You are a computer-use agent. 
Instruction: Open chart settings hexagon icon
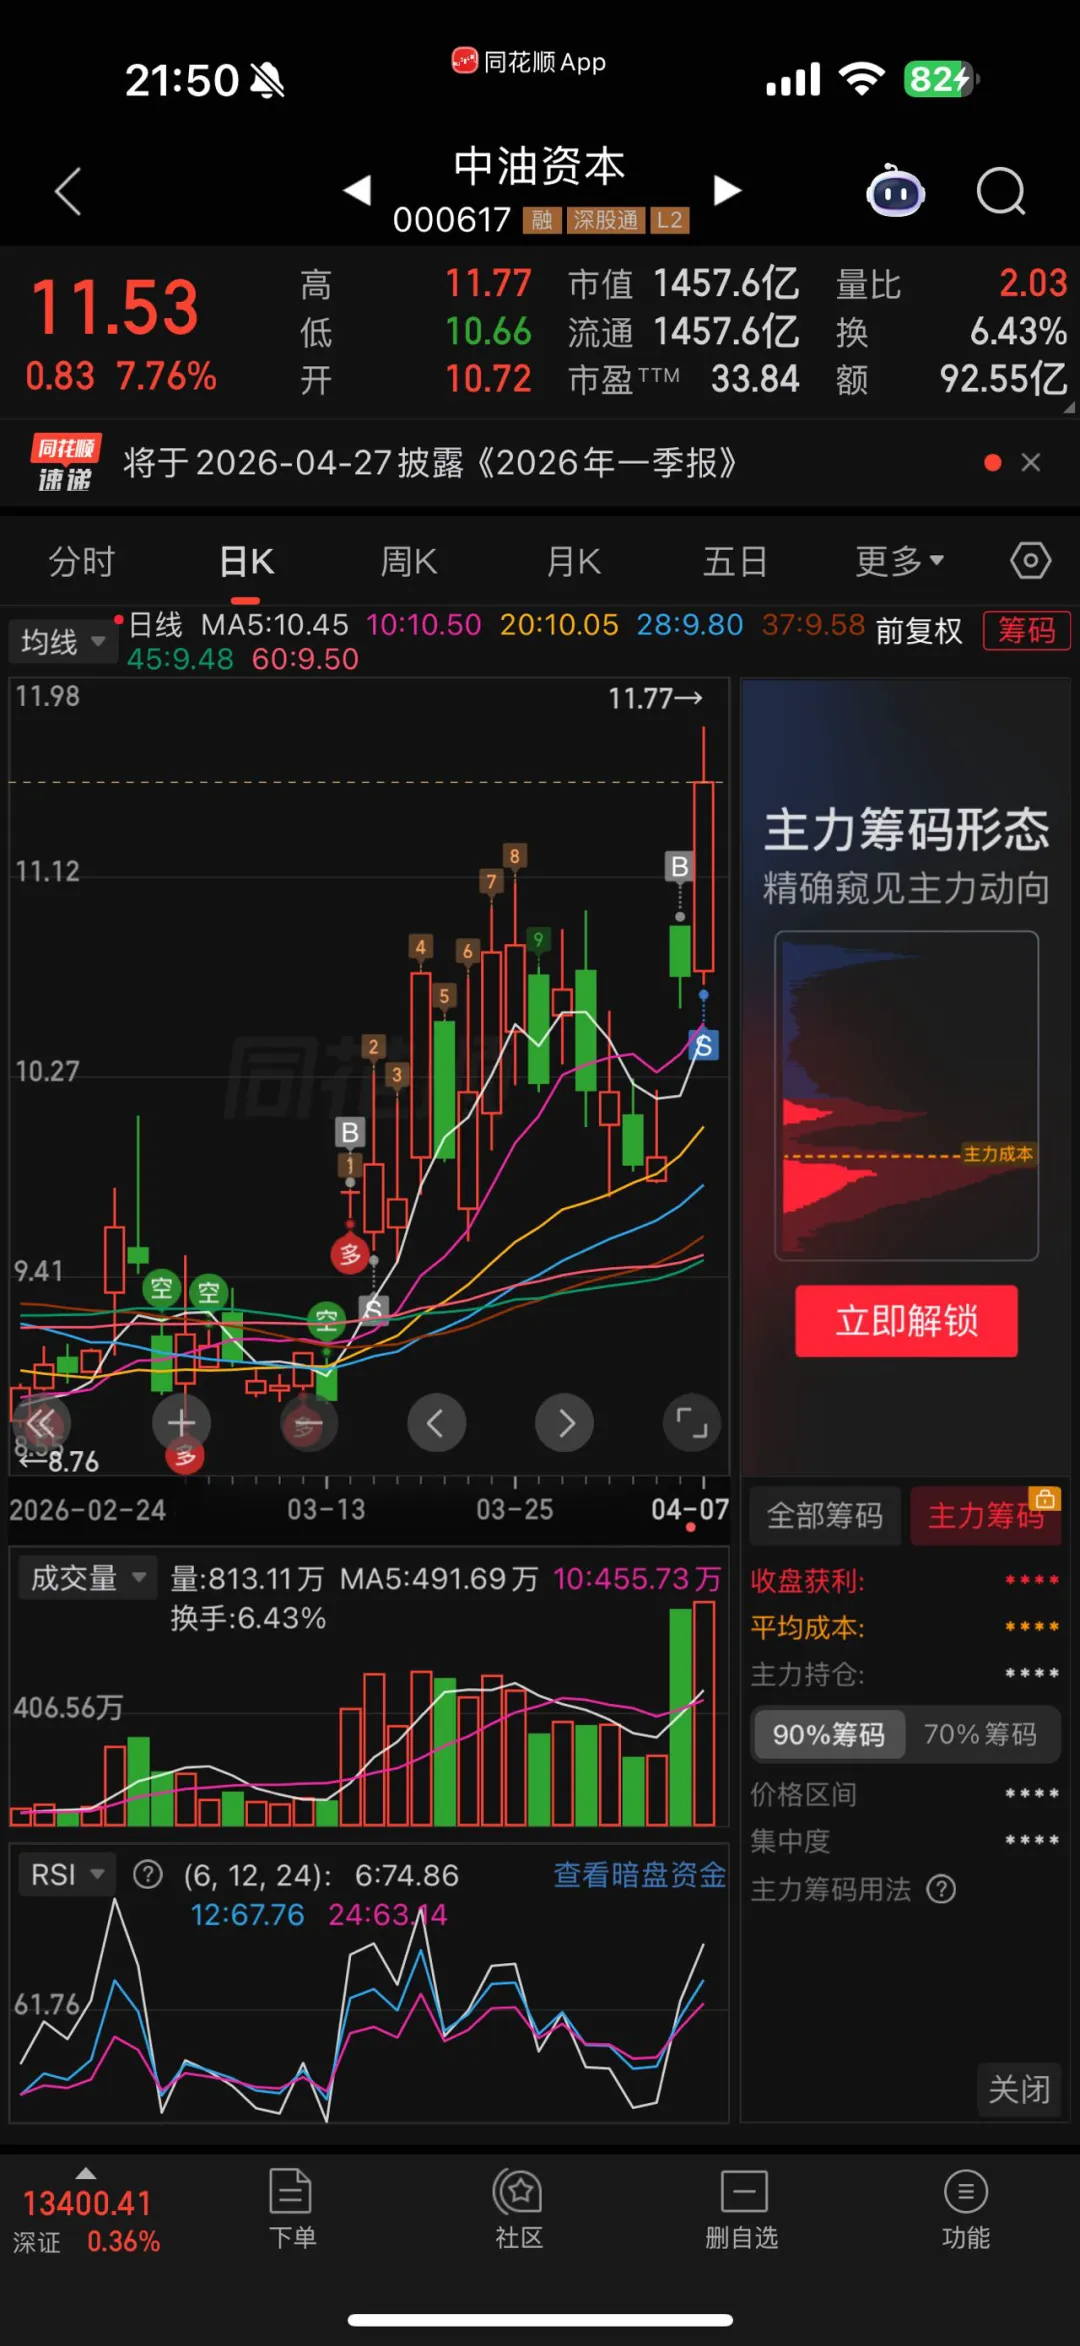click(1030, 560)
